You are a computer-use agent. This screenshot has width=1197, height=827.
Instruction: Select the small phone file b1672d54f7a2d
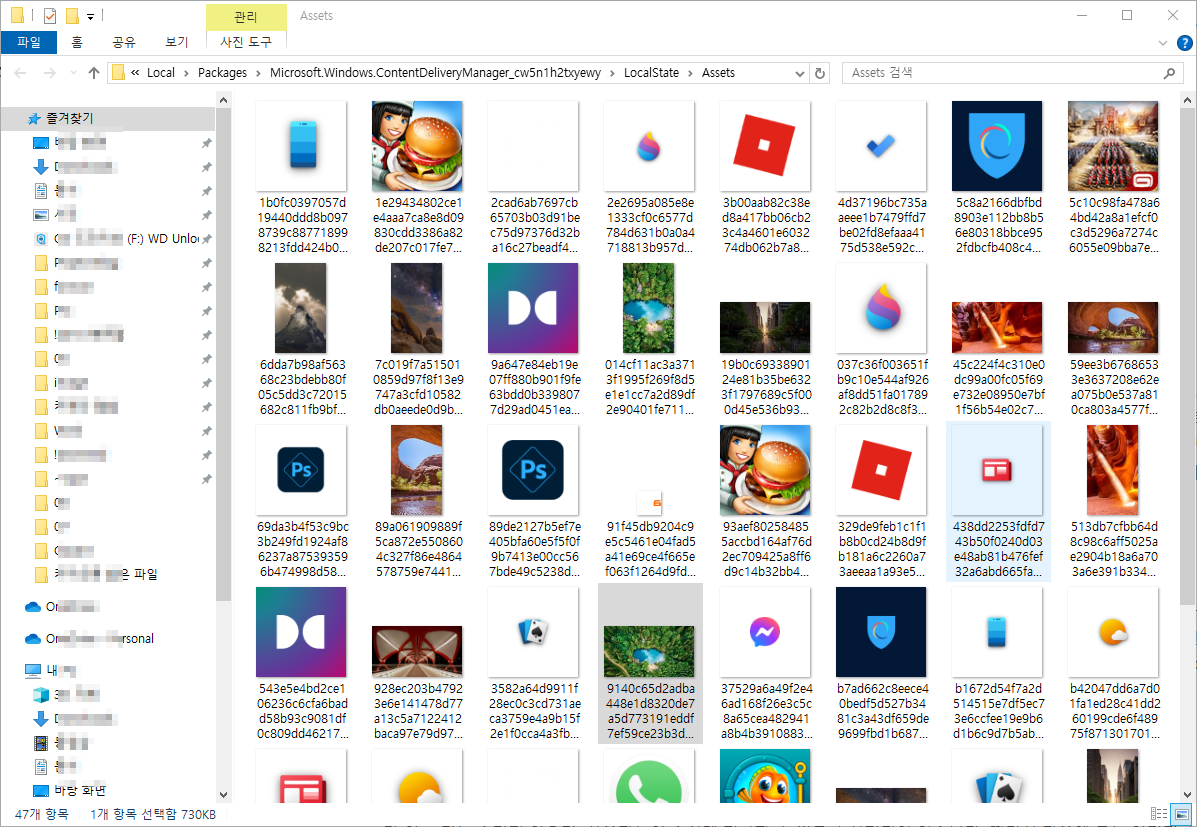coord(998,664)
